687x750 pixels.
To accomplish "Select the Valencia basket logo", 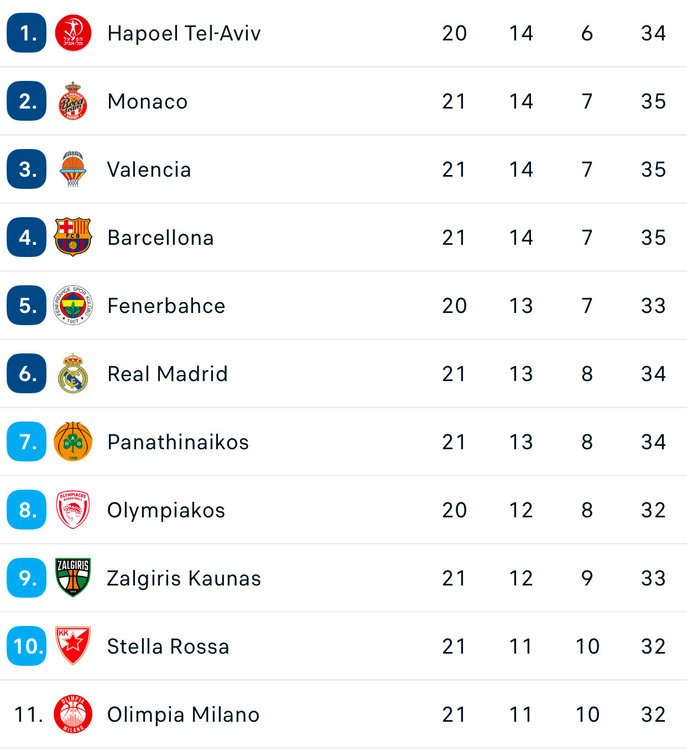I will (x=73, y=169).
